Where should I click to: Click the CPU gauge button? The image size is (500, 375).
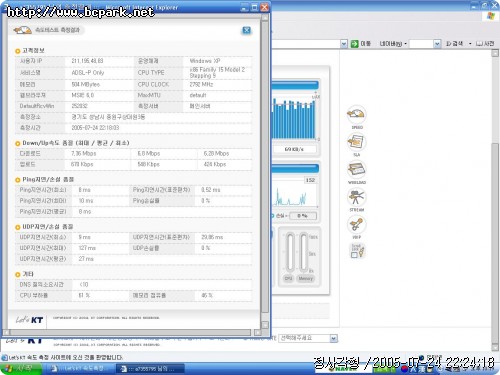coord(288,278)
